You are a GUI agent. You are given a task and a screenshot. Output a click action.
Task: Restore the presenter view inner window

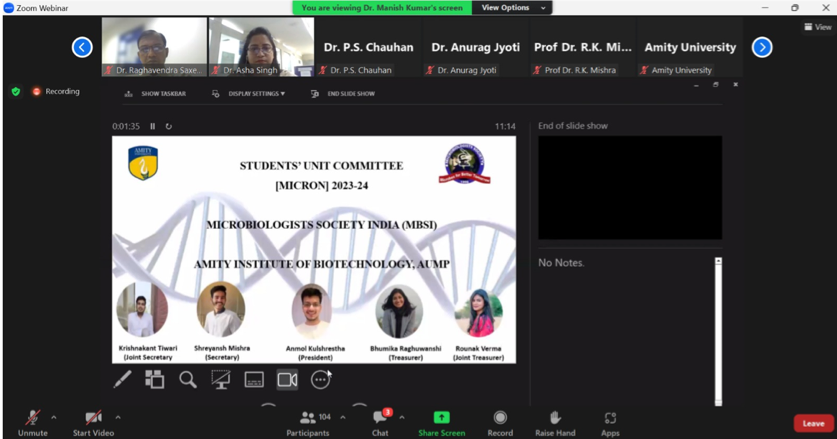pos(716,85)
